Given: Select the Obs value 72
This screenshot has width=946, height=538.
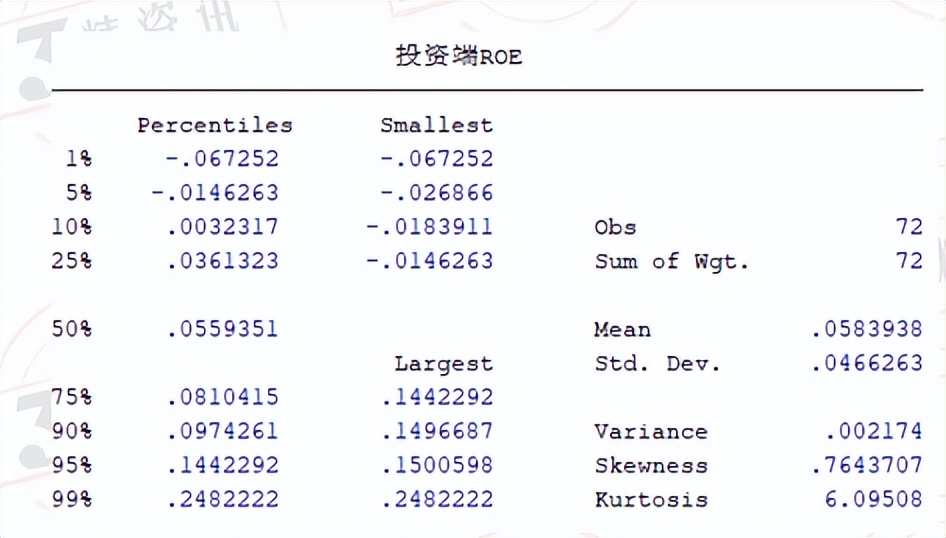Looking at the screenshot, I should click(x=909, y=227).
